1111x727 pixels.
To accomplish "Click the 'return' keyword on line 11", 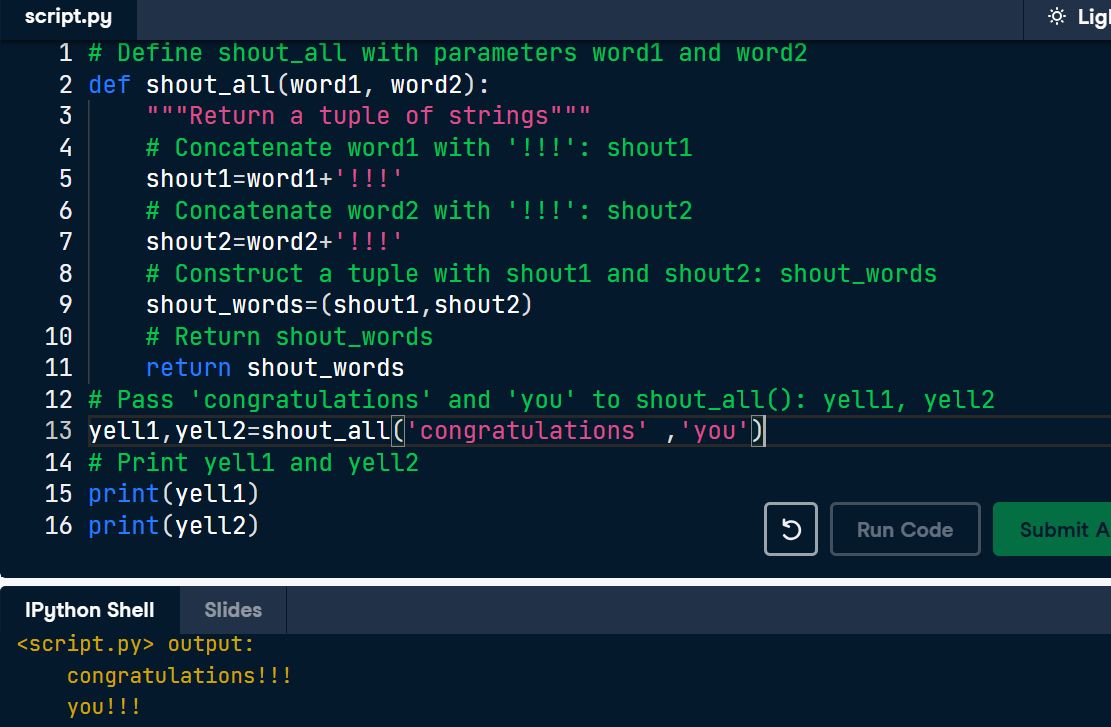I will (188, 368).
